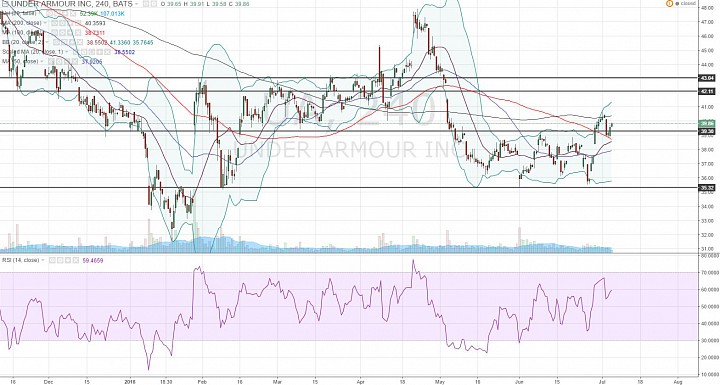Screen dimensions: 720x385
Task: Remove MA (200, close) with its X icon
Action: coord(78,23)
